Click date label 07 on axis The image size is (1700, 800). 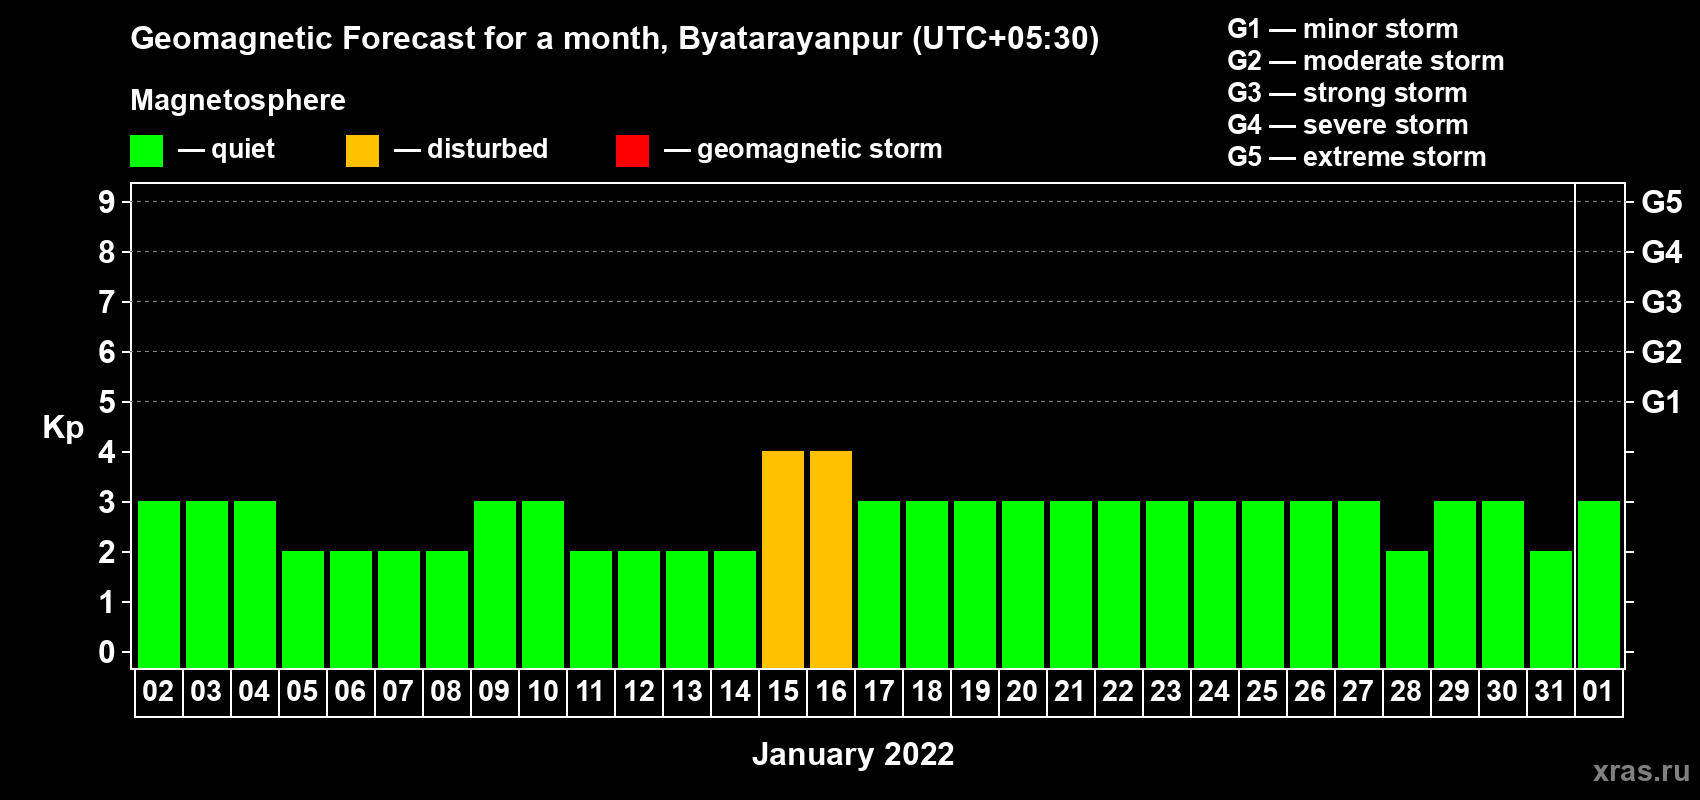pos(398,691)
